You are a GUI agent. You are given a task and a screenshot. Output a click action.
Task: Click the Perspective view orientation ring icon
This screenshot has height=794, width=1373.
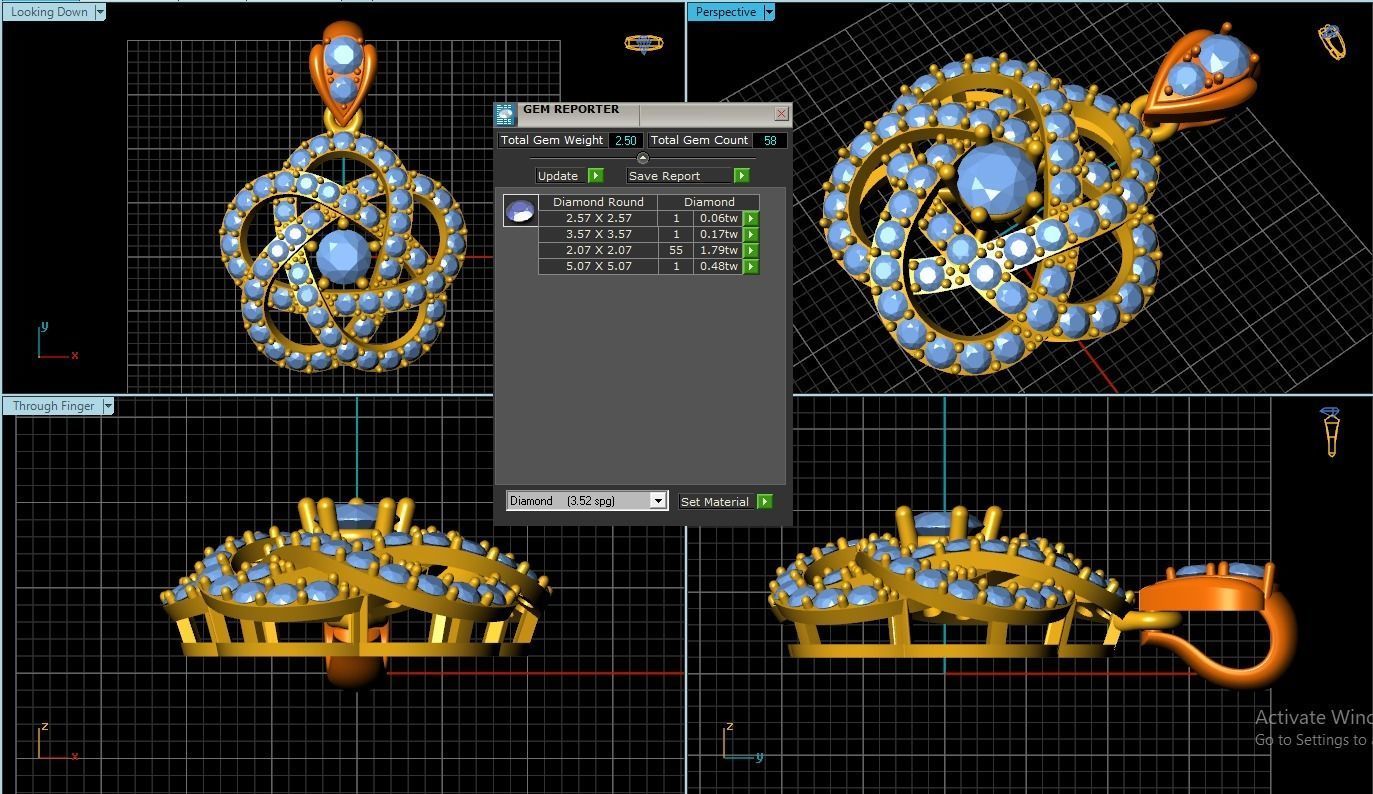(1332, 42)
